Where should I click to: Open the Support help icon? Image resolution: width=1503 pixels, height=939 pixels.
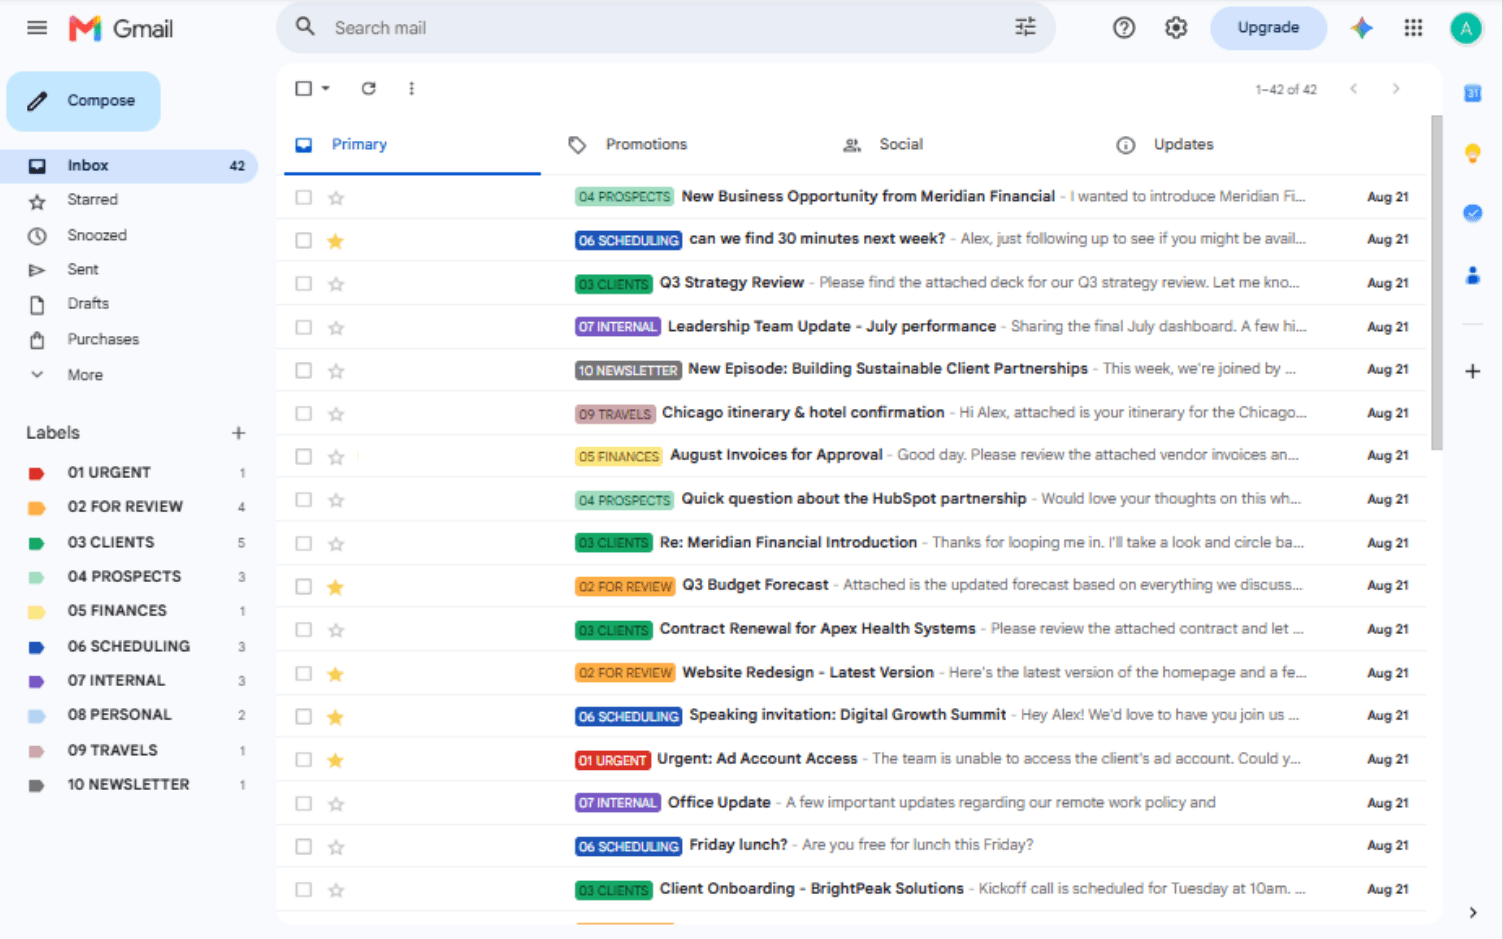[x=1124, y=28]
